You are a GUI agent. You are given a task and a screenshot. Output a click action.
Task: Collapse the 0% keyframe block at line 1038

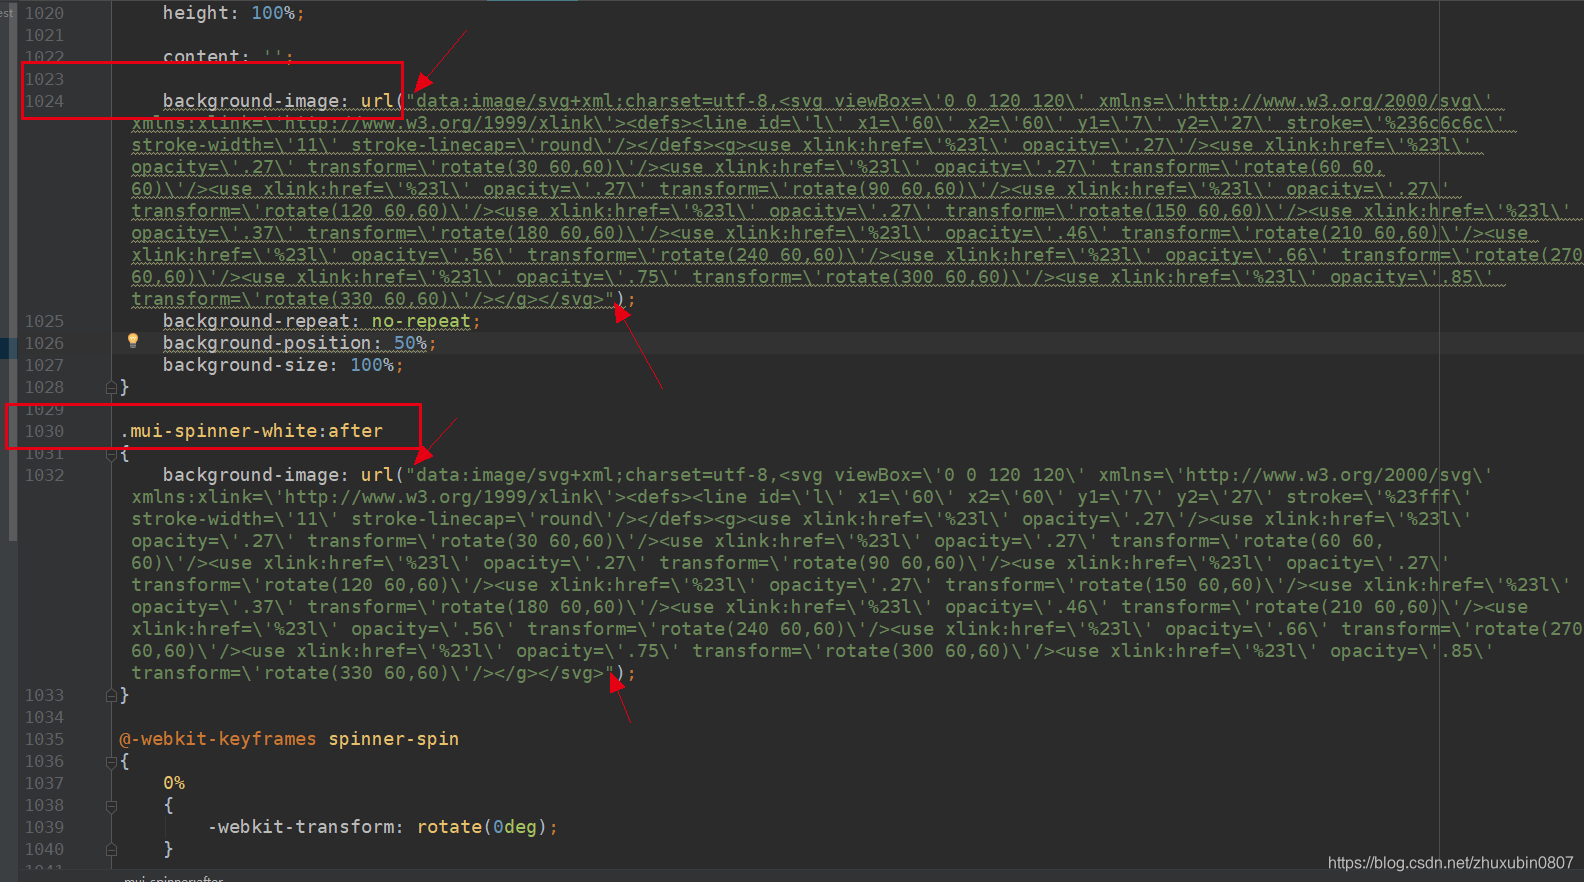coord(111,805)
